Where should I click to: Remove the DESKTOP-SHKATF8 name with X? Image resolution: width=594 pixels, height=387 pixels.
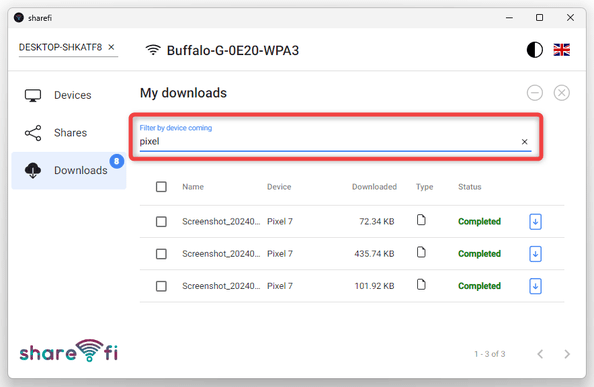click(x=111, y=47)
